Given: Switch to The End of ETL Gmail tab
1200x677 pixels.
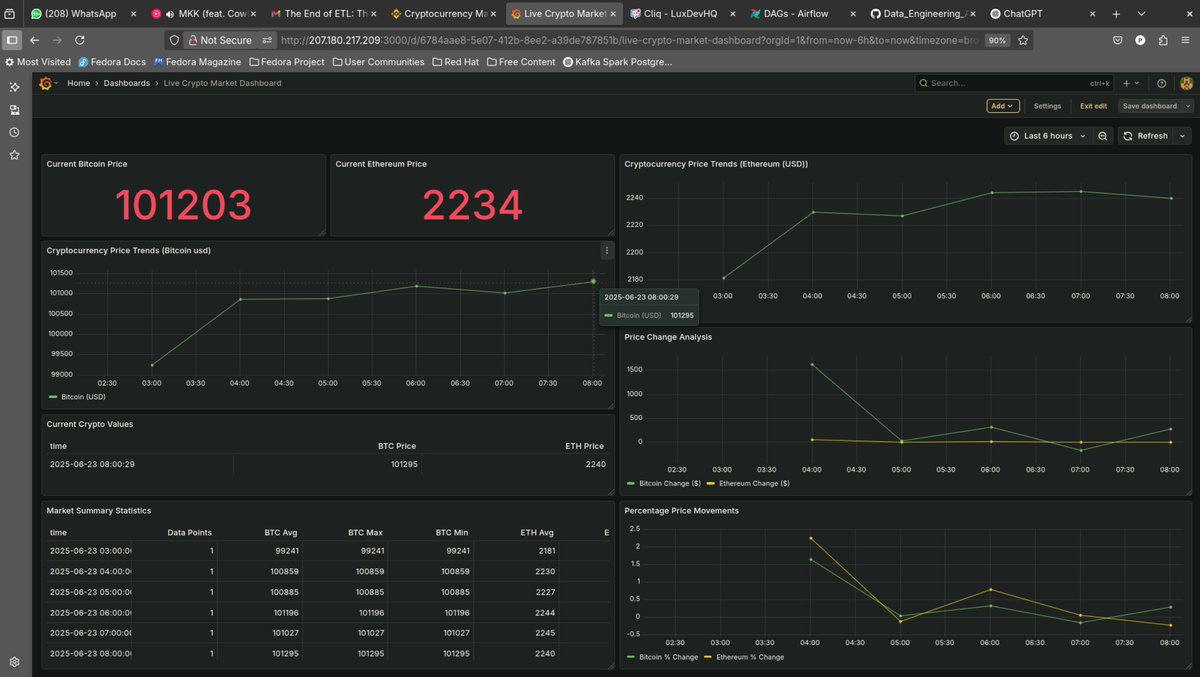Looking at the screenshot, I should click(323, 14).
